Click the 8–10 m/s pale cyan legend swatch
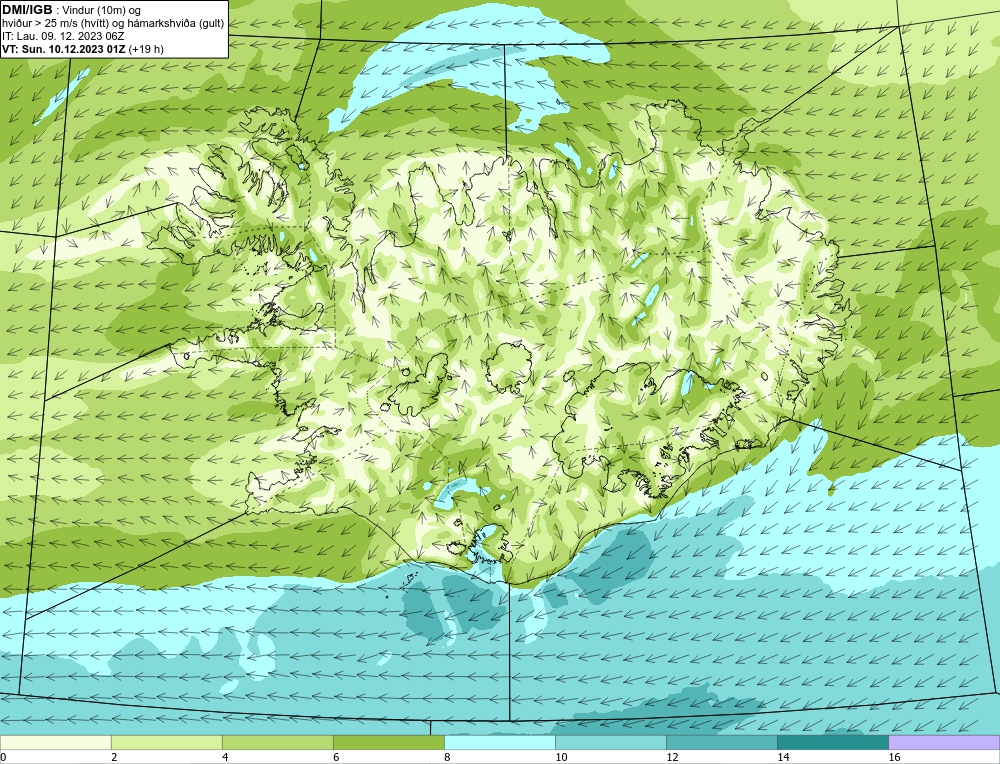This screenshot has width=1000, height=764. (499, 742)
